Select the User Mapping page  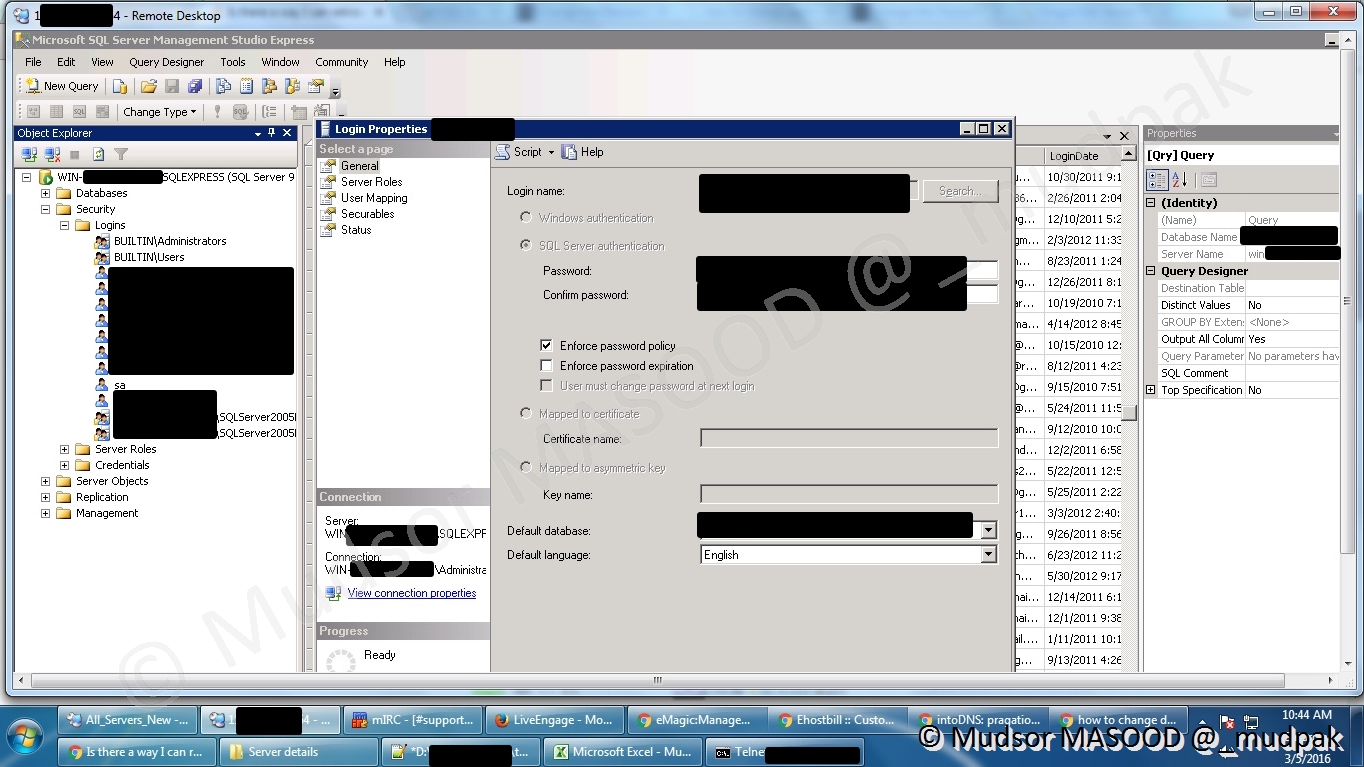click(x=373, y=198)
